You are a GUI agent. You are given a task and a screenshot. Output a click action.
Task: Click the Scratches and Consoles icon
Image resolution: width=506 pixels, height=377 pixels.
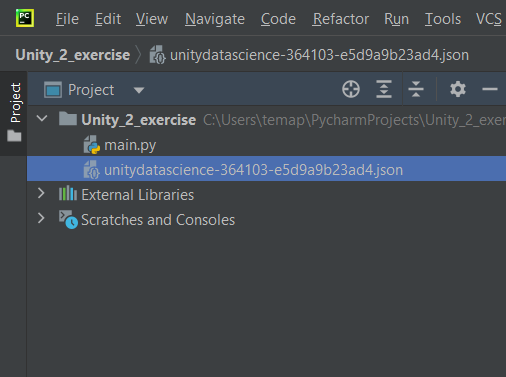[x=68, y=219]
